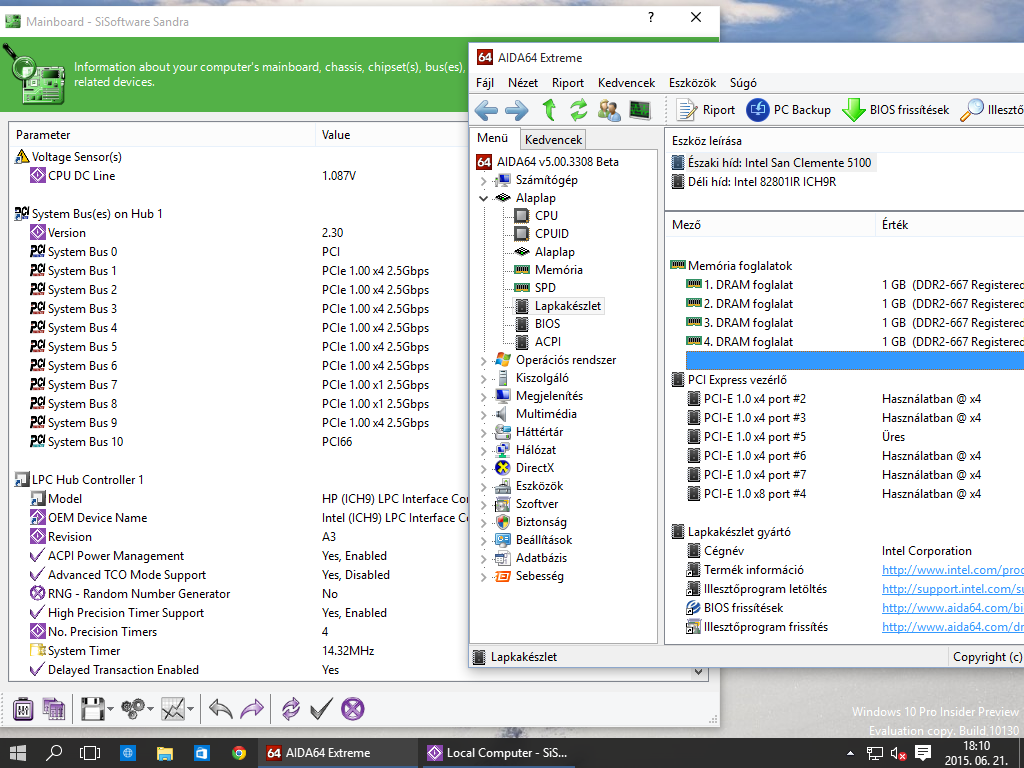Select Memória tree item
Viewport: 1024px width, 768px height.
(x=558, y=270)
